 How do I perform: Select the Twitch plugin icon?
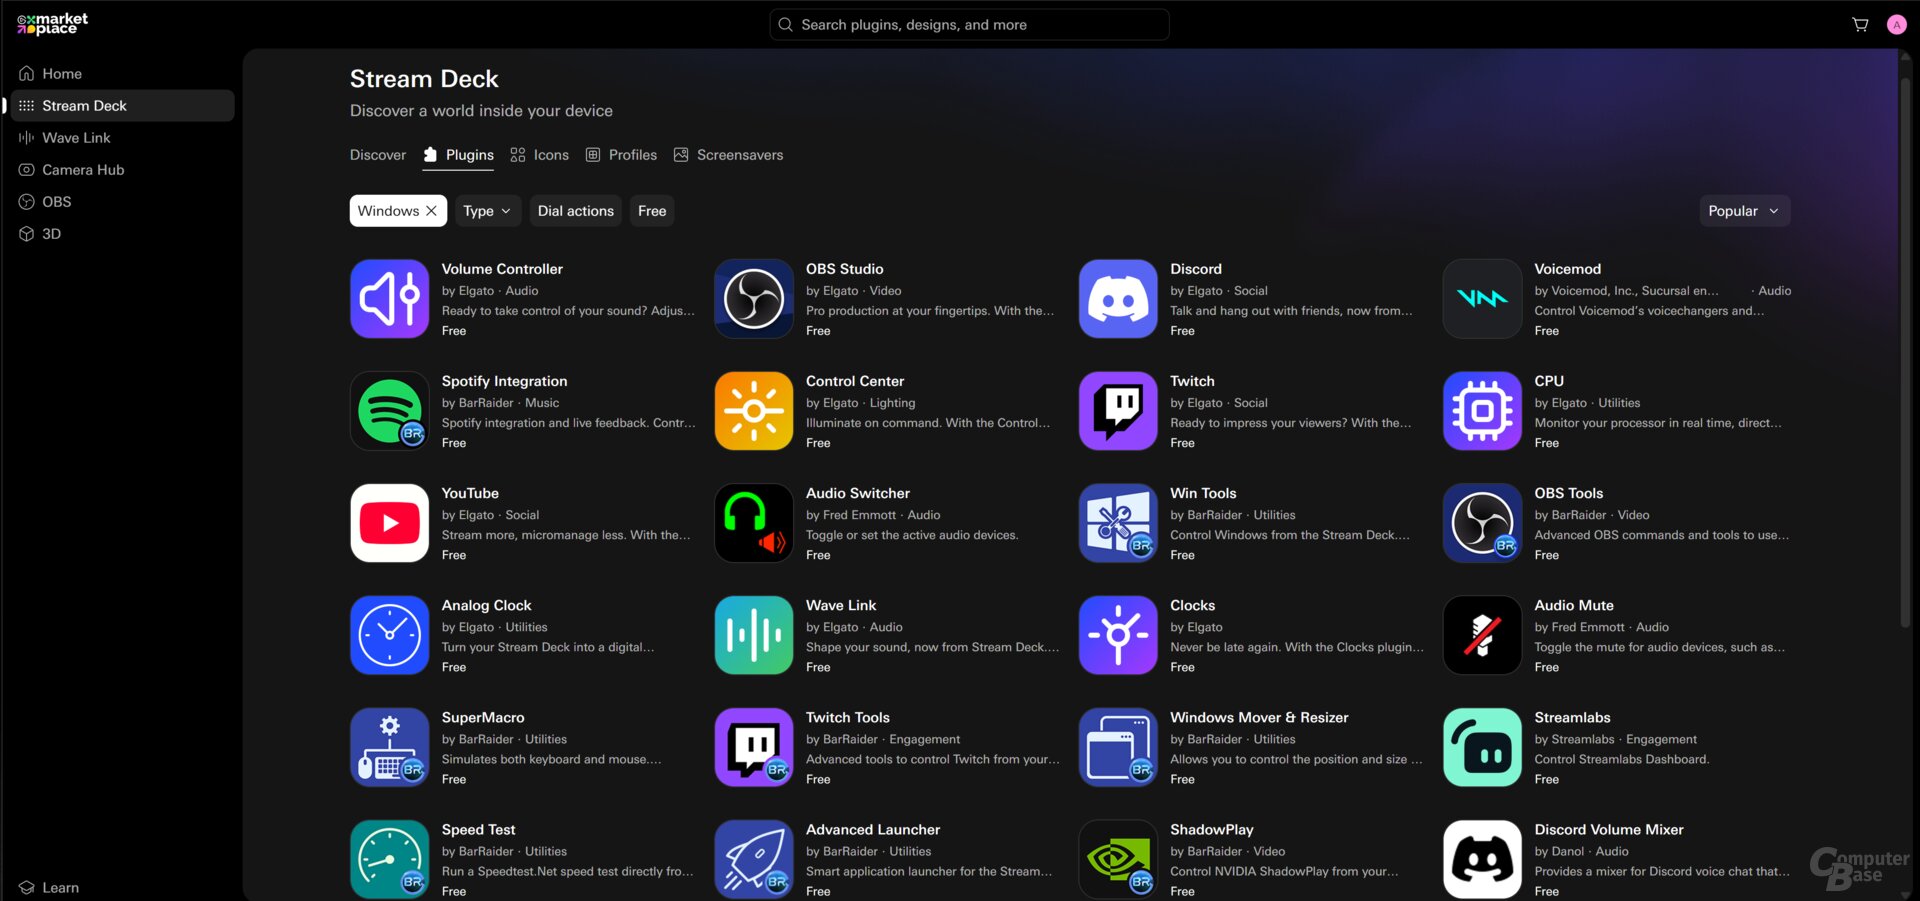(1117, 410)
